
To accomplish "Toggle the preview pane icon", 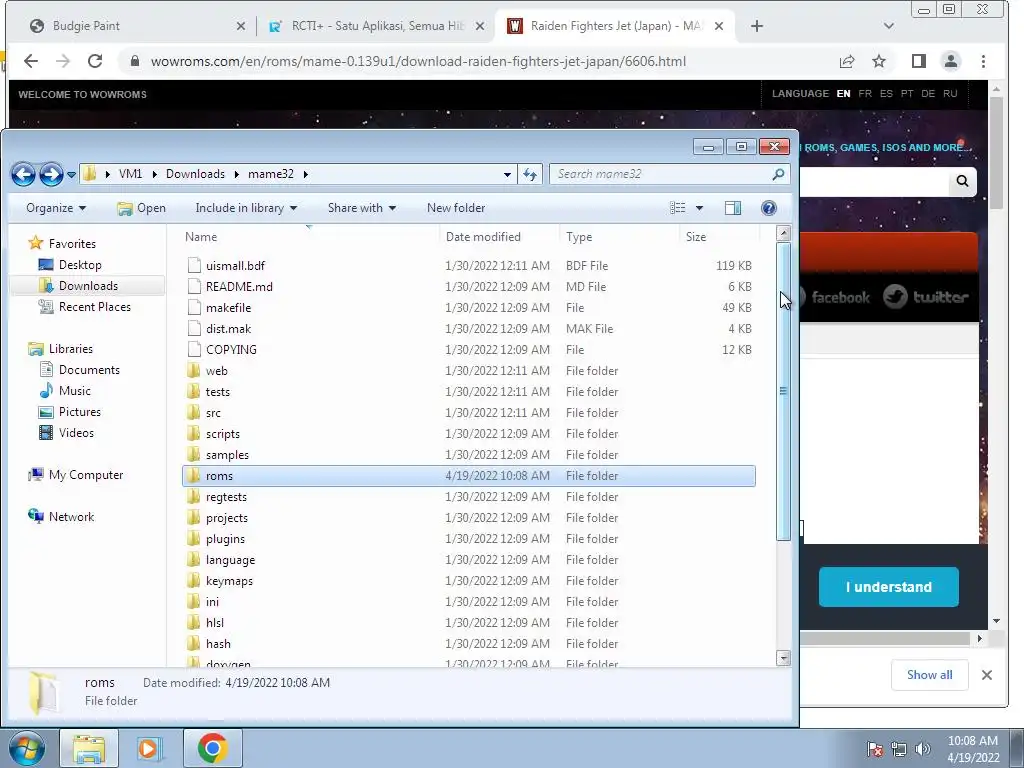I will point(733,208).
